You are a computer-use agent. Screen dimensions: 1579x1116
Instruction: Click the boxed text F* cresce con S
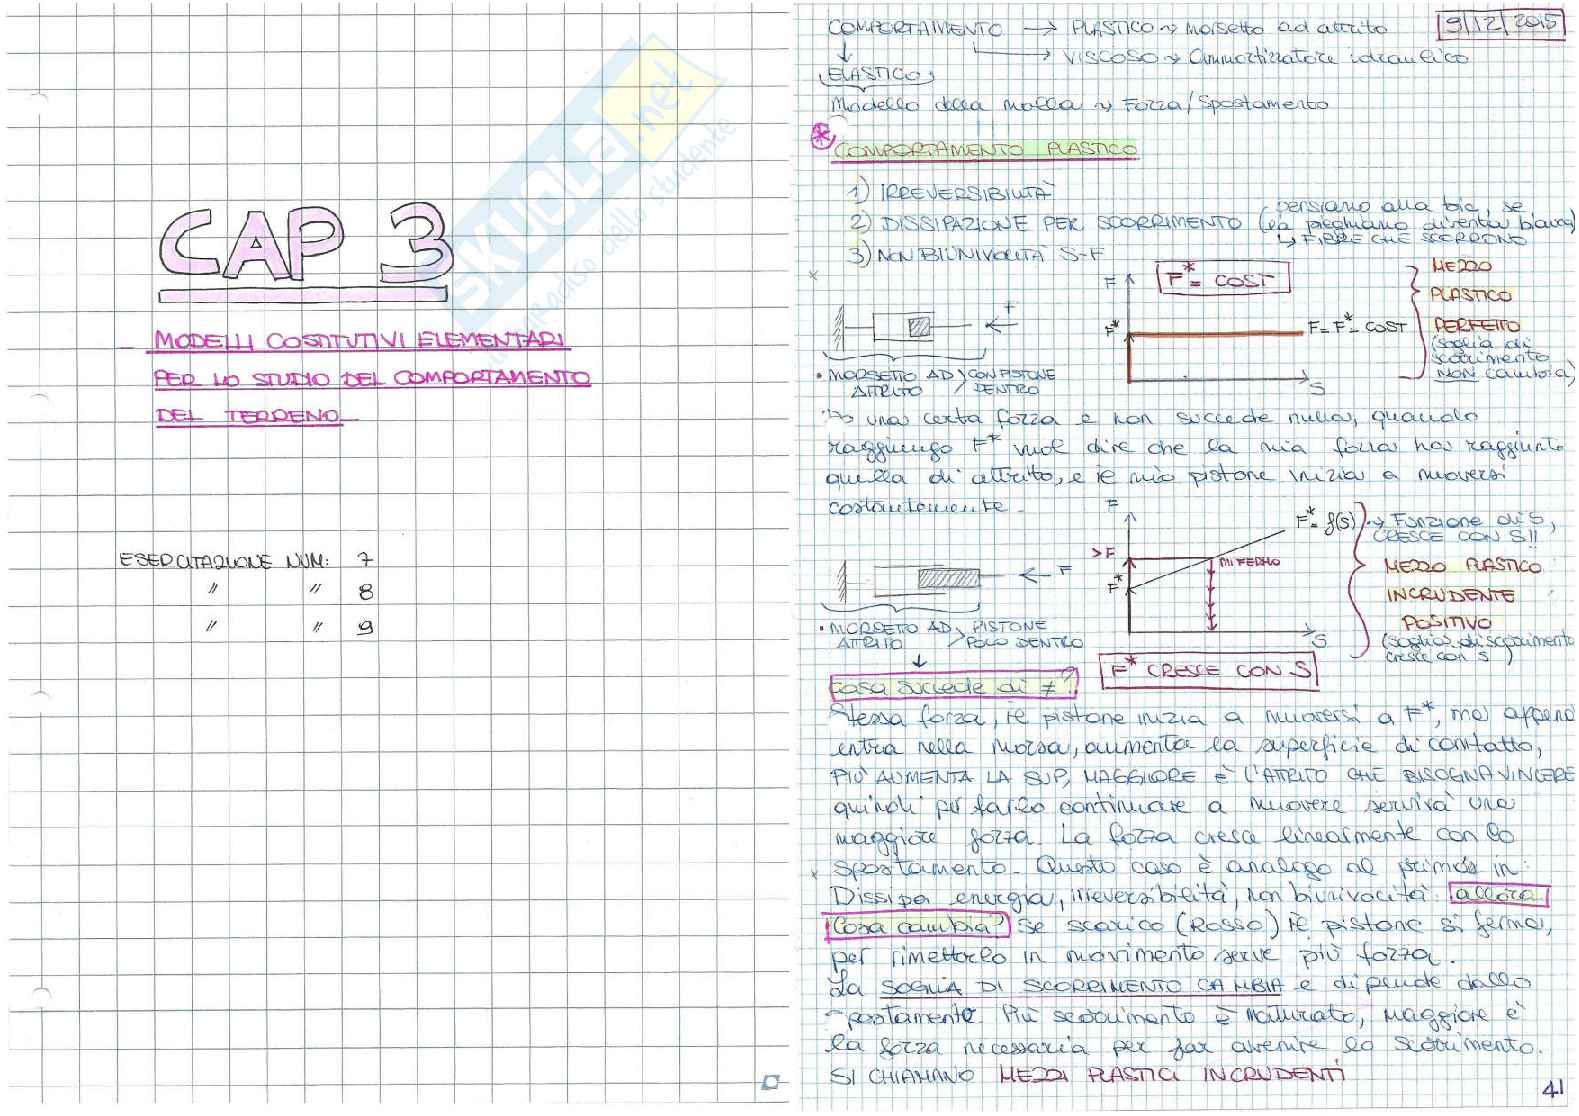point(1208,671)
